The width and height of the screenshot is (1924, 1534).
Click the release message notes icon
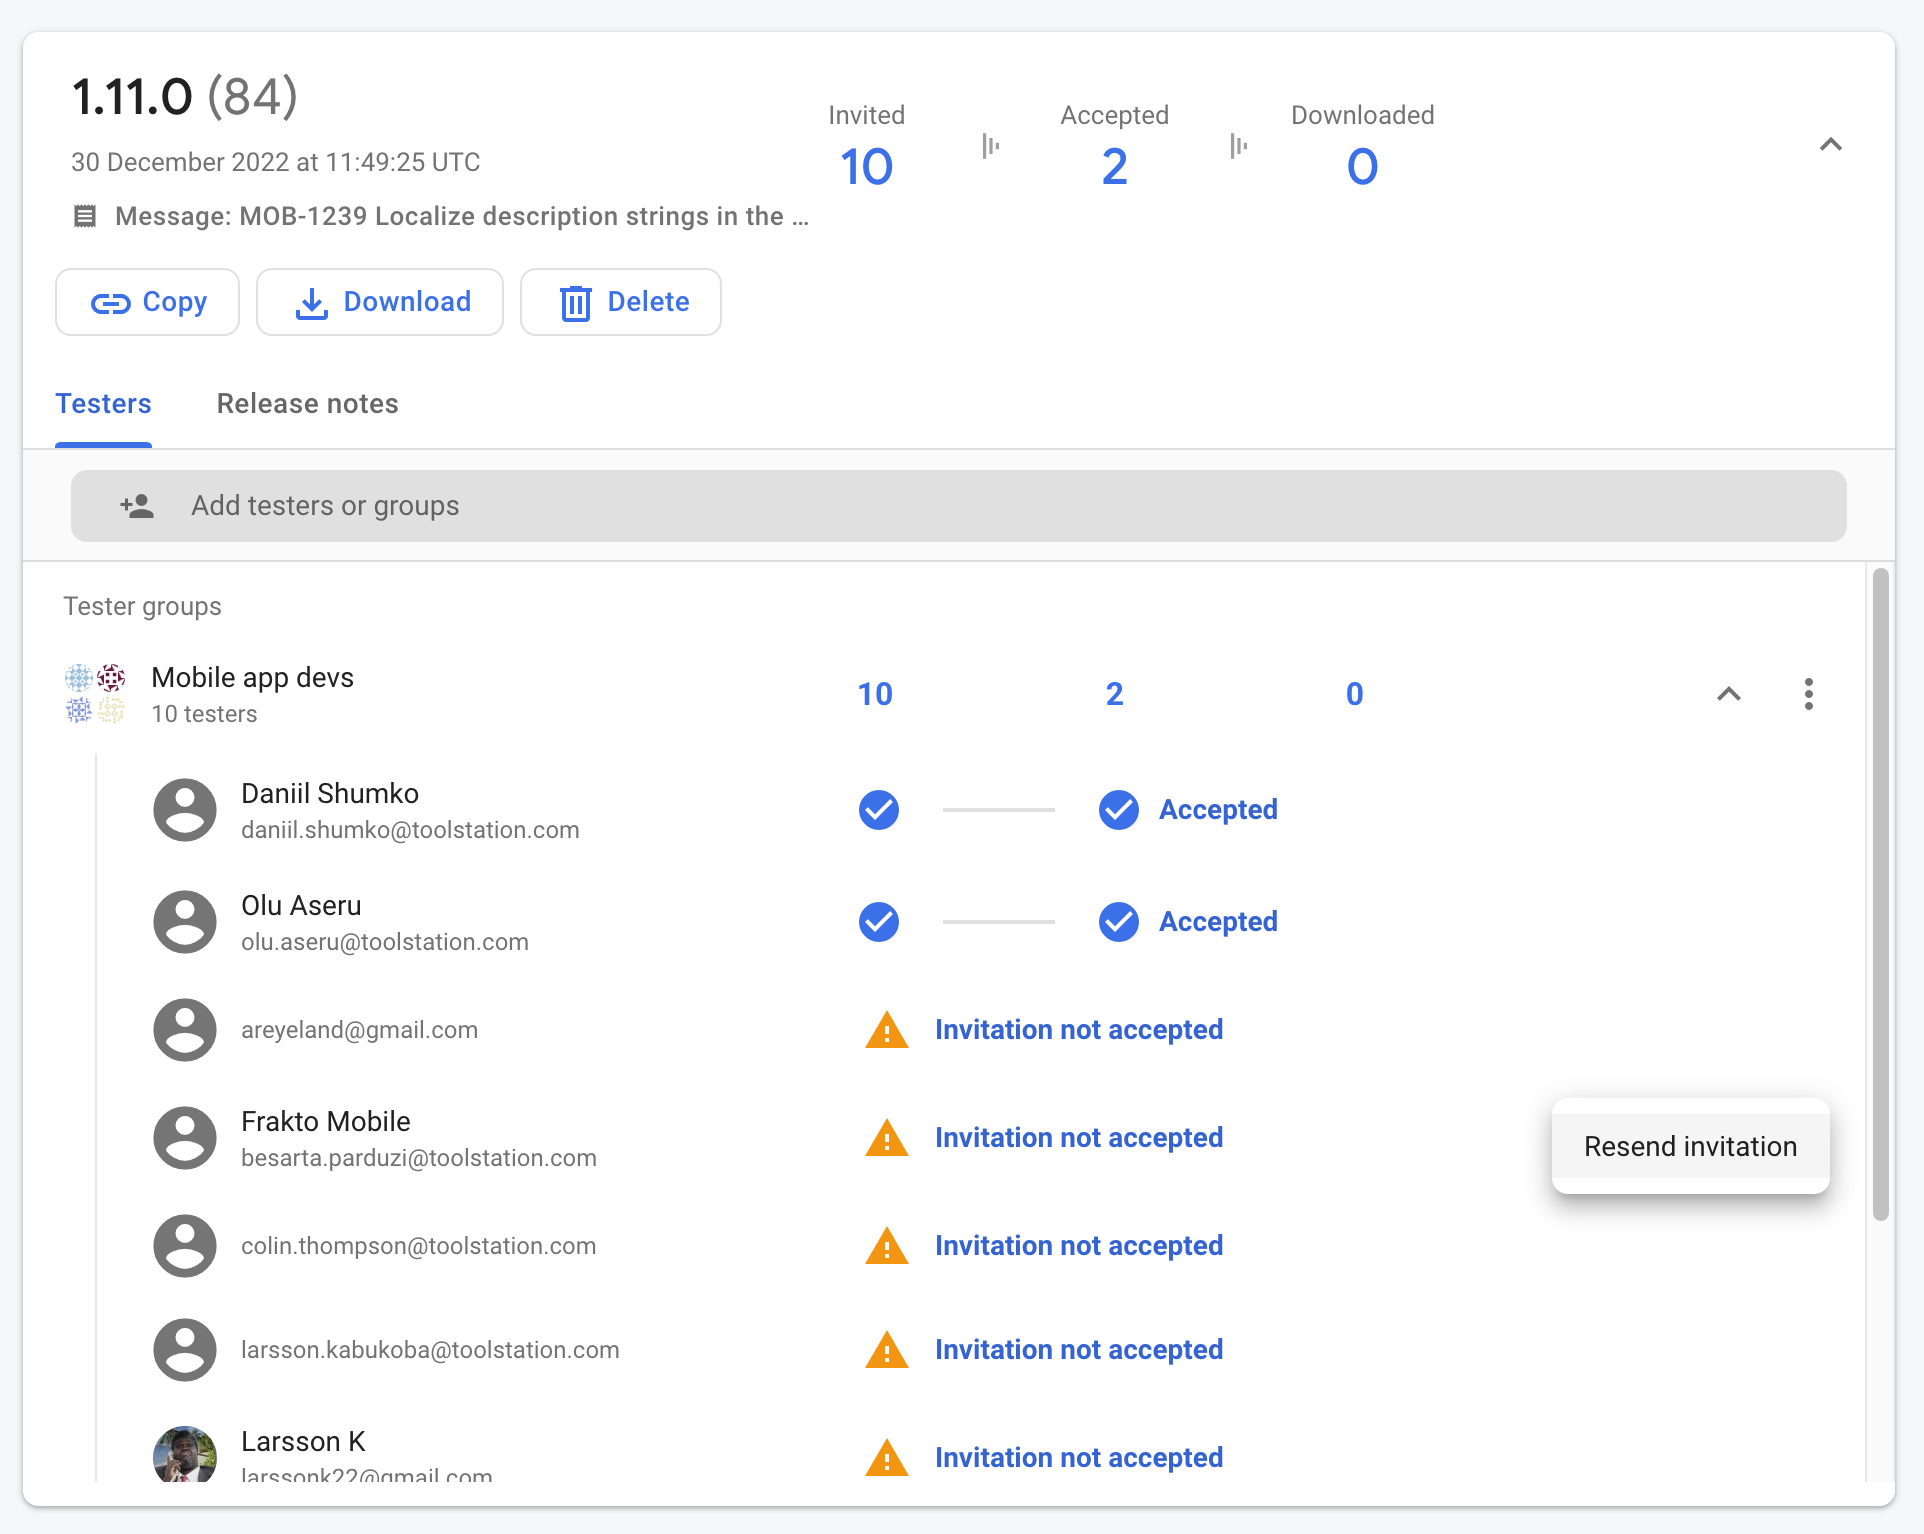coord(85,216)
